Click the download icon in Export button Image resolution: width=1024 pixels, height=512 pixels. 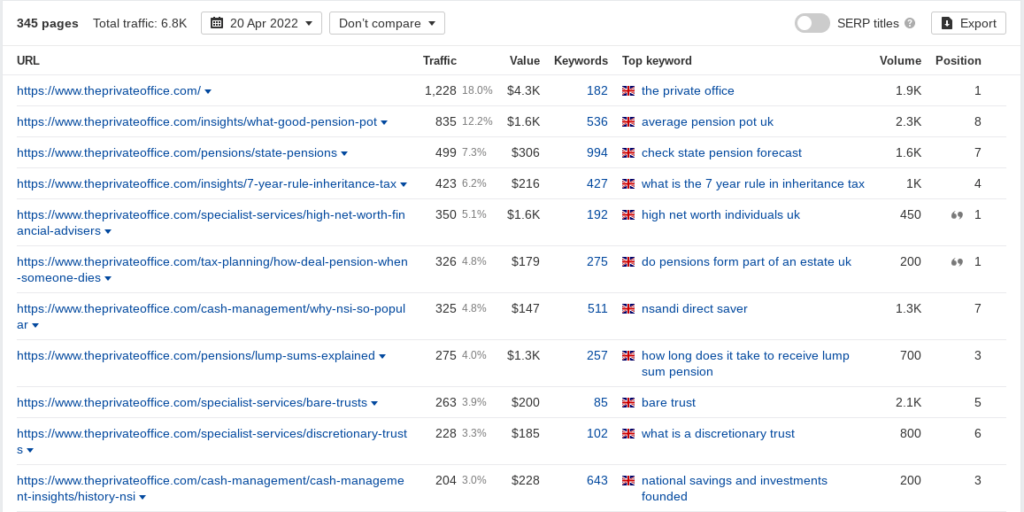coord(947,24)
